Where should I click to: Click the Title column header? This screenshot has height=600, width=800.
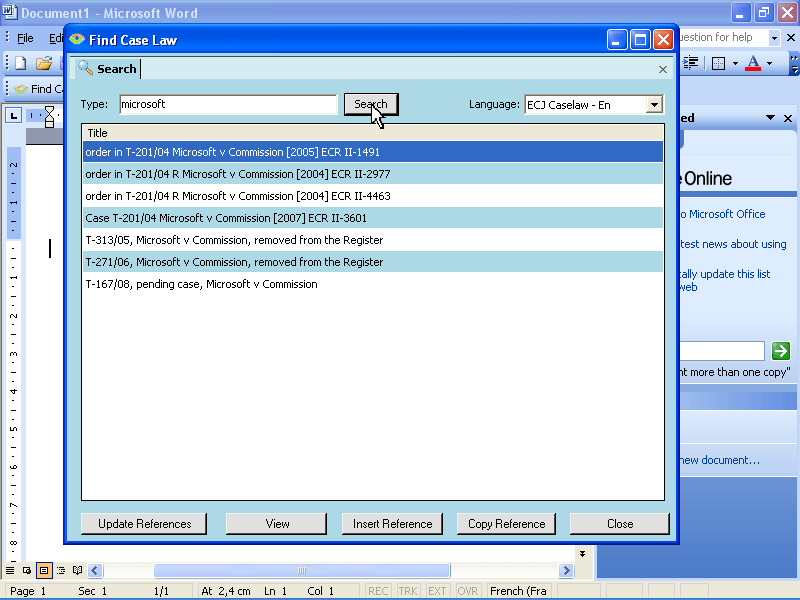[373, 133]
